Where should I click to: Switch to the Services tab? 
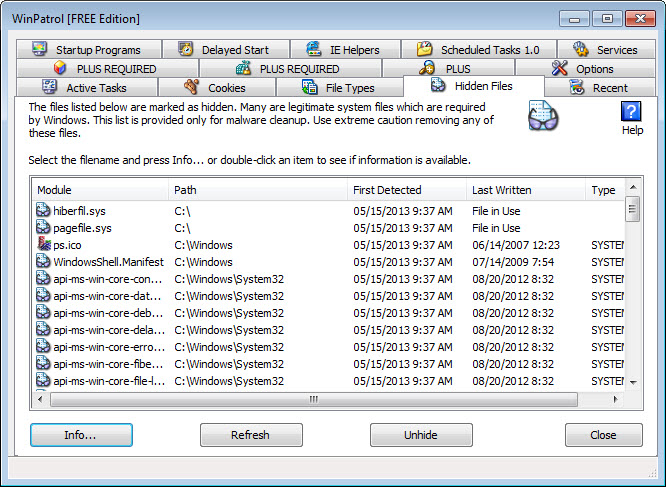click(x=606, y=49)
